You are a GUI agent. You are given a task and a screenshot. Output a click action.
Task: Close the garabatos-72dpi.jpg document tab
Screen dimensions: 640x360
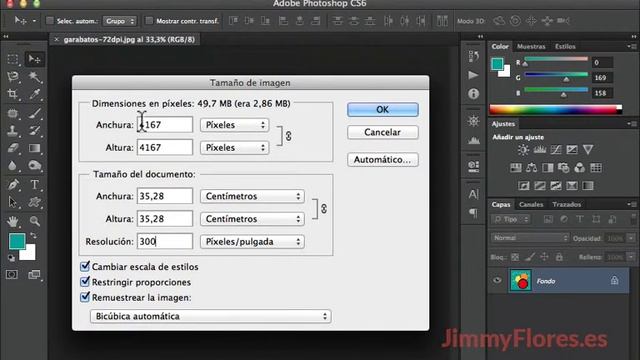tap(56, 40)
